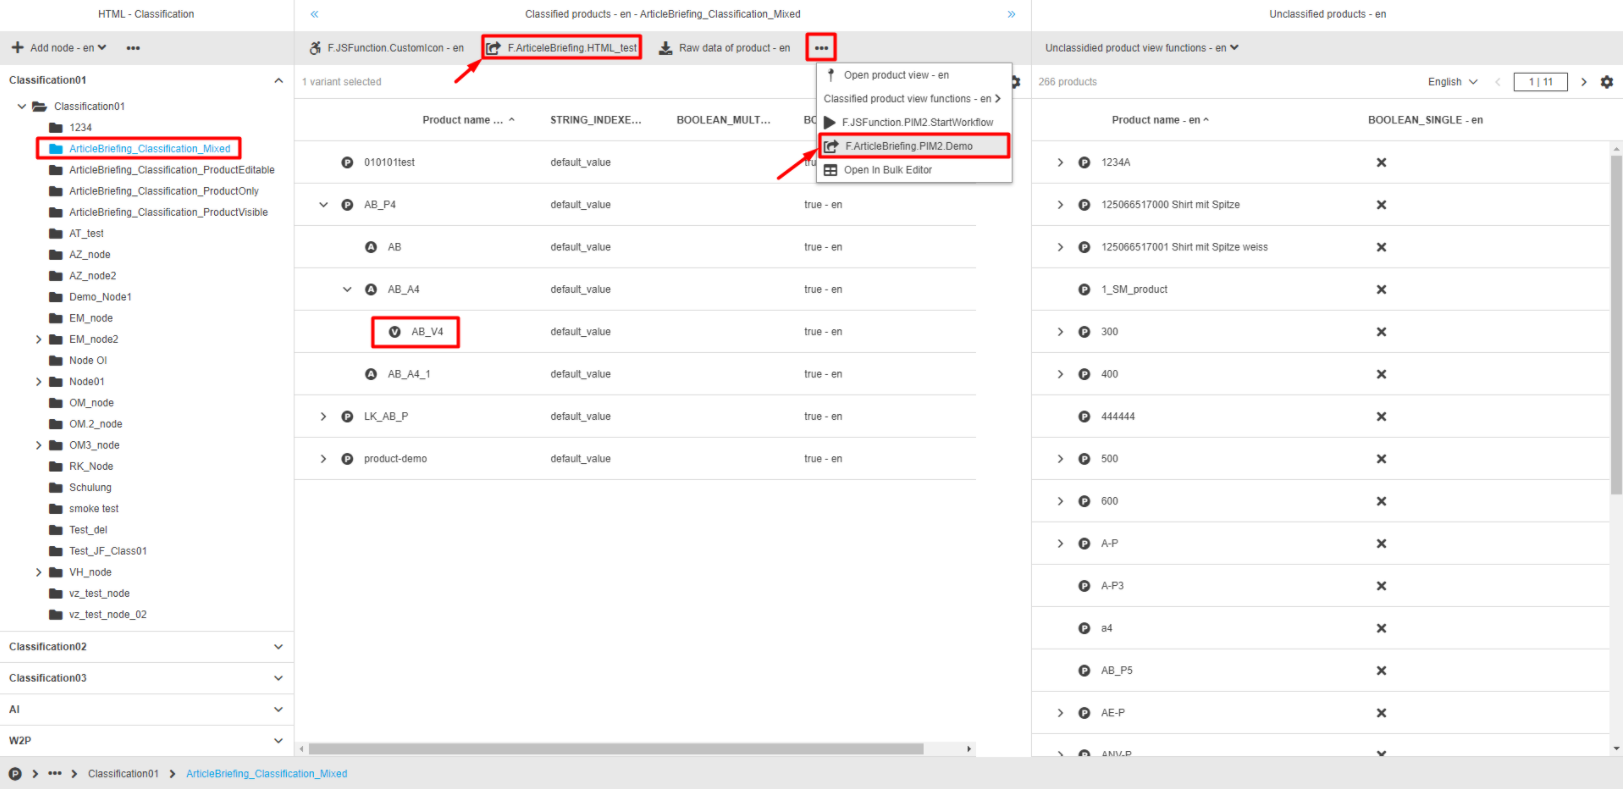Open the English language dropdown
The image size is (1623, 789).
(x=1452, y=82)
